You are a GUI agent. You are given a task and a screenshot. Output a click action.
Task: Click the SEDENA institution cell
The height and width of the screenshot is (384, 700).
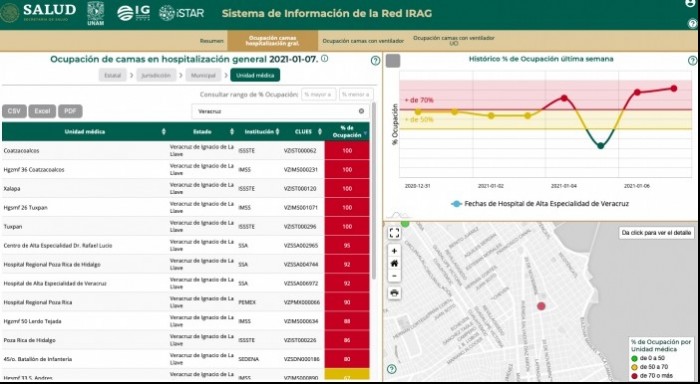pos(248,359)
